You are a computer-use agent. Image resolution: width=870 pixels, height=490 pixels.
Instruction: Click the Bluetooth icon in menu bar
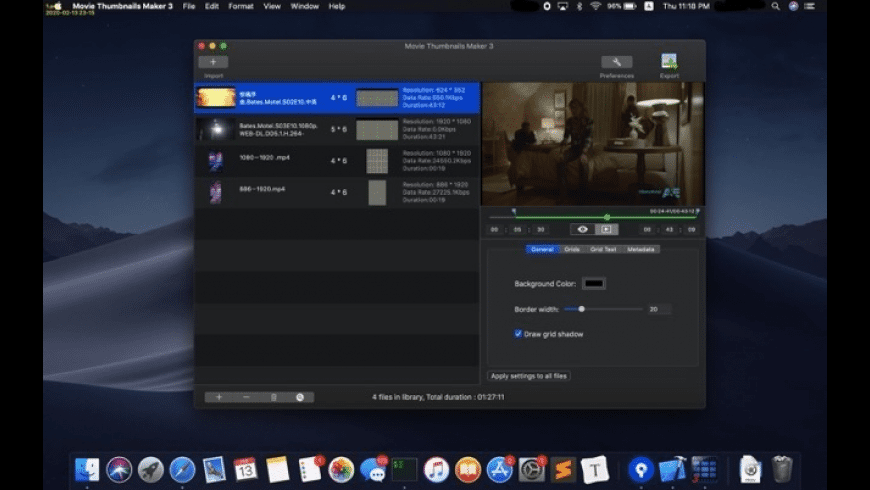tap(579, 6)
